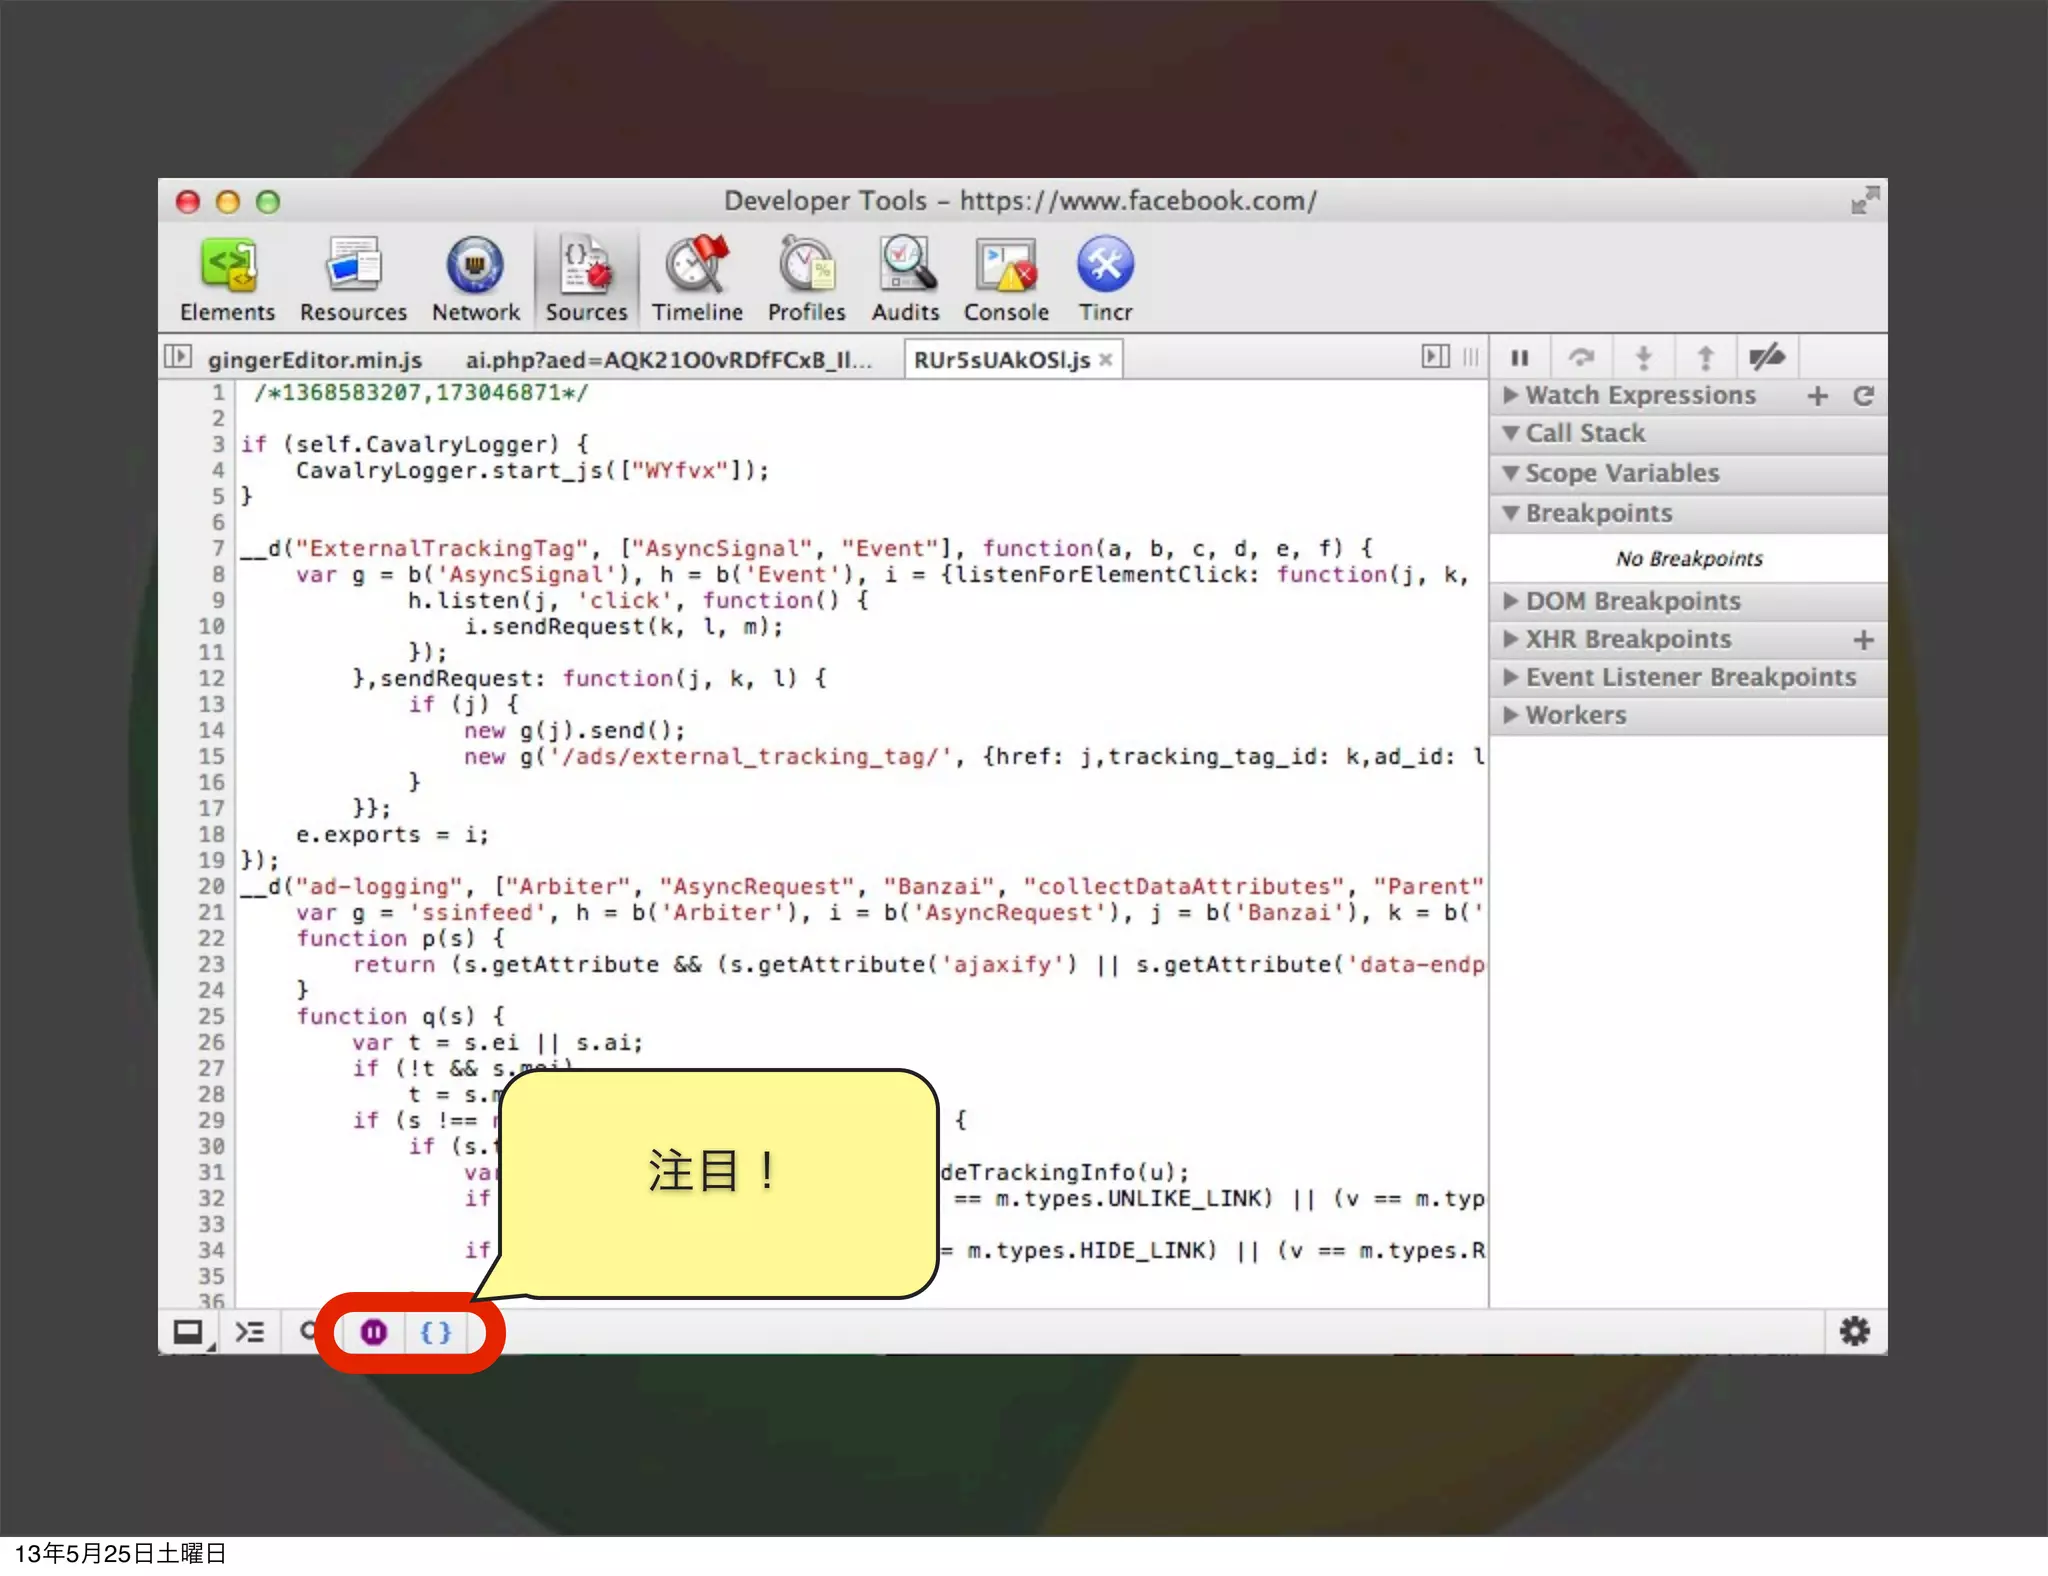This screenshot has height=1576, width=2048.
Task: Add a new XHR breakpoint
Action: (1863, 640)
